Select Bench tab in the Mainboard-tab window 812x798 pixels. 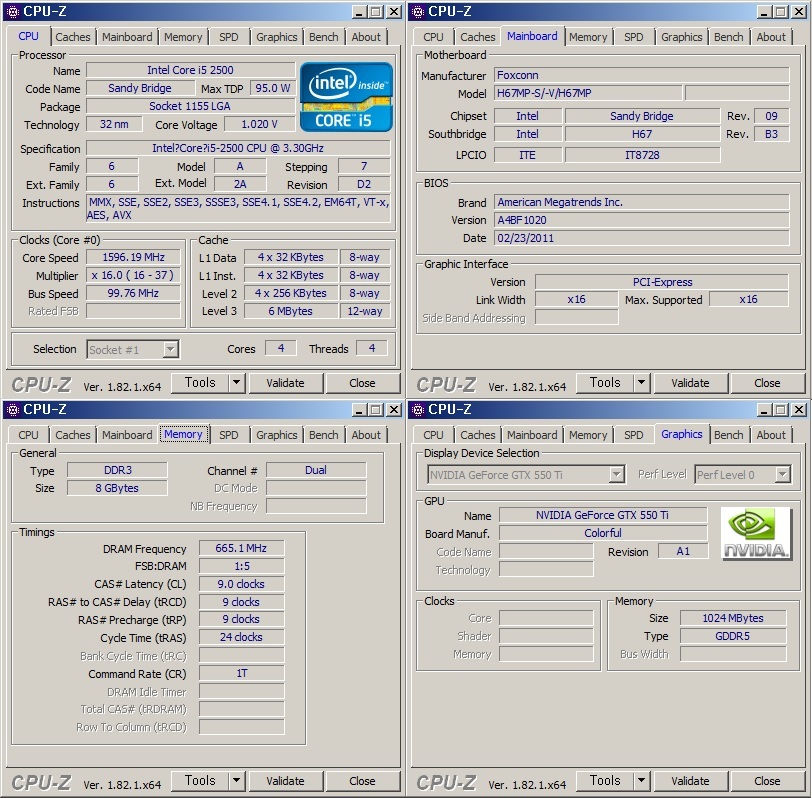click(729, 37)
